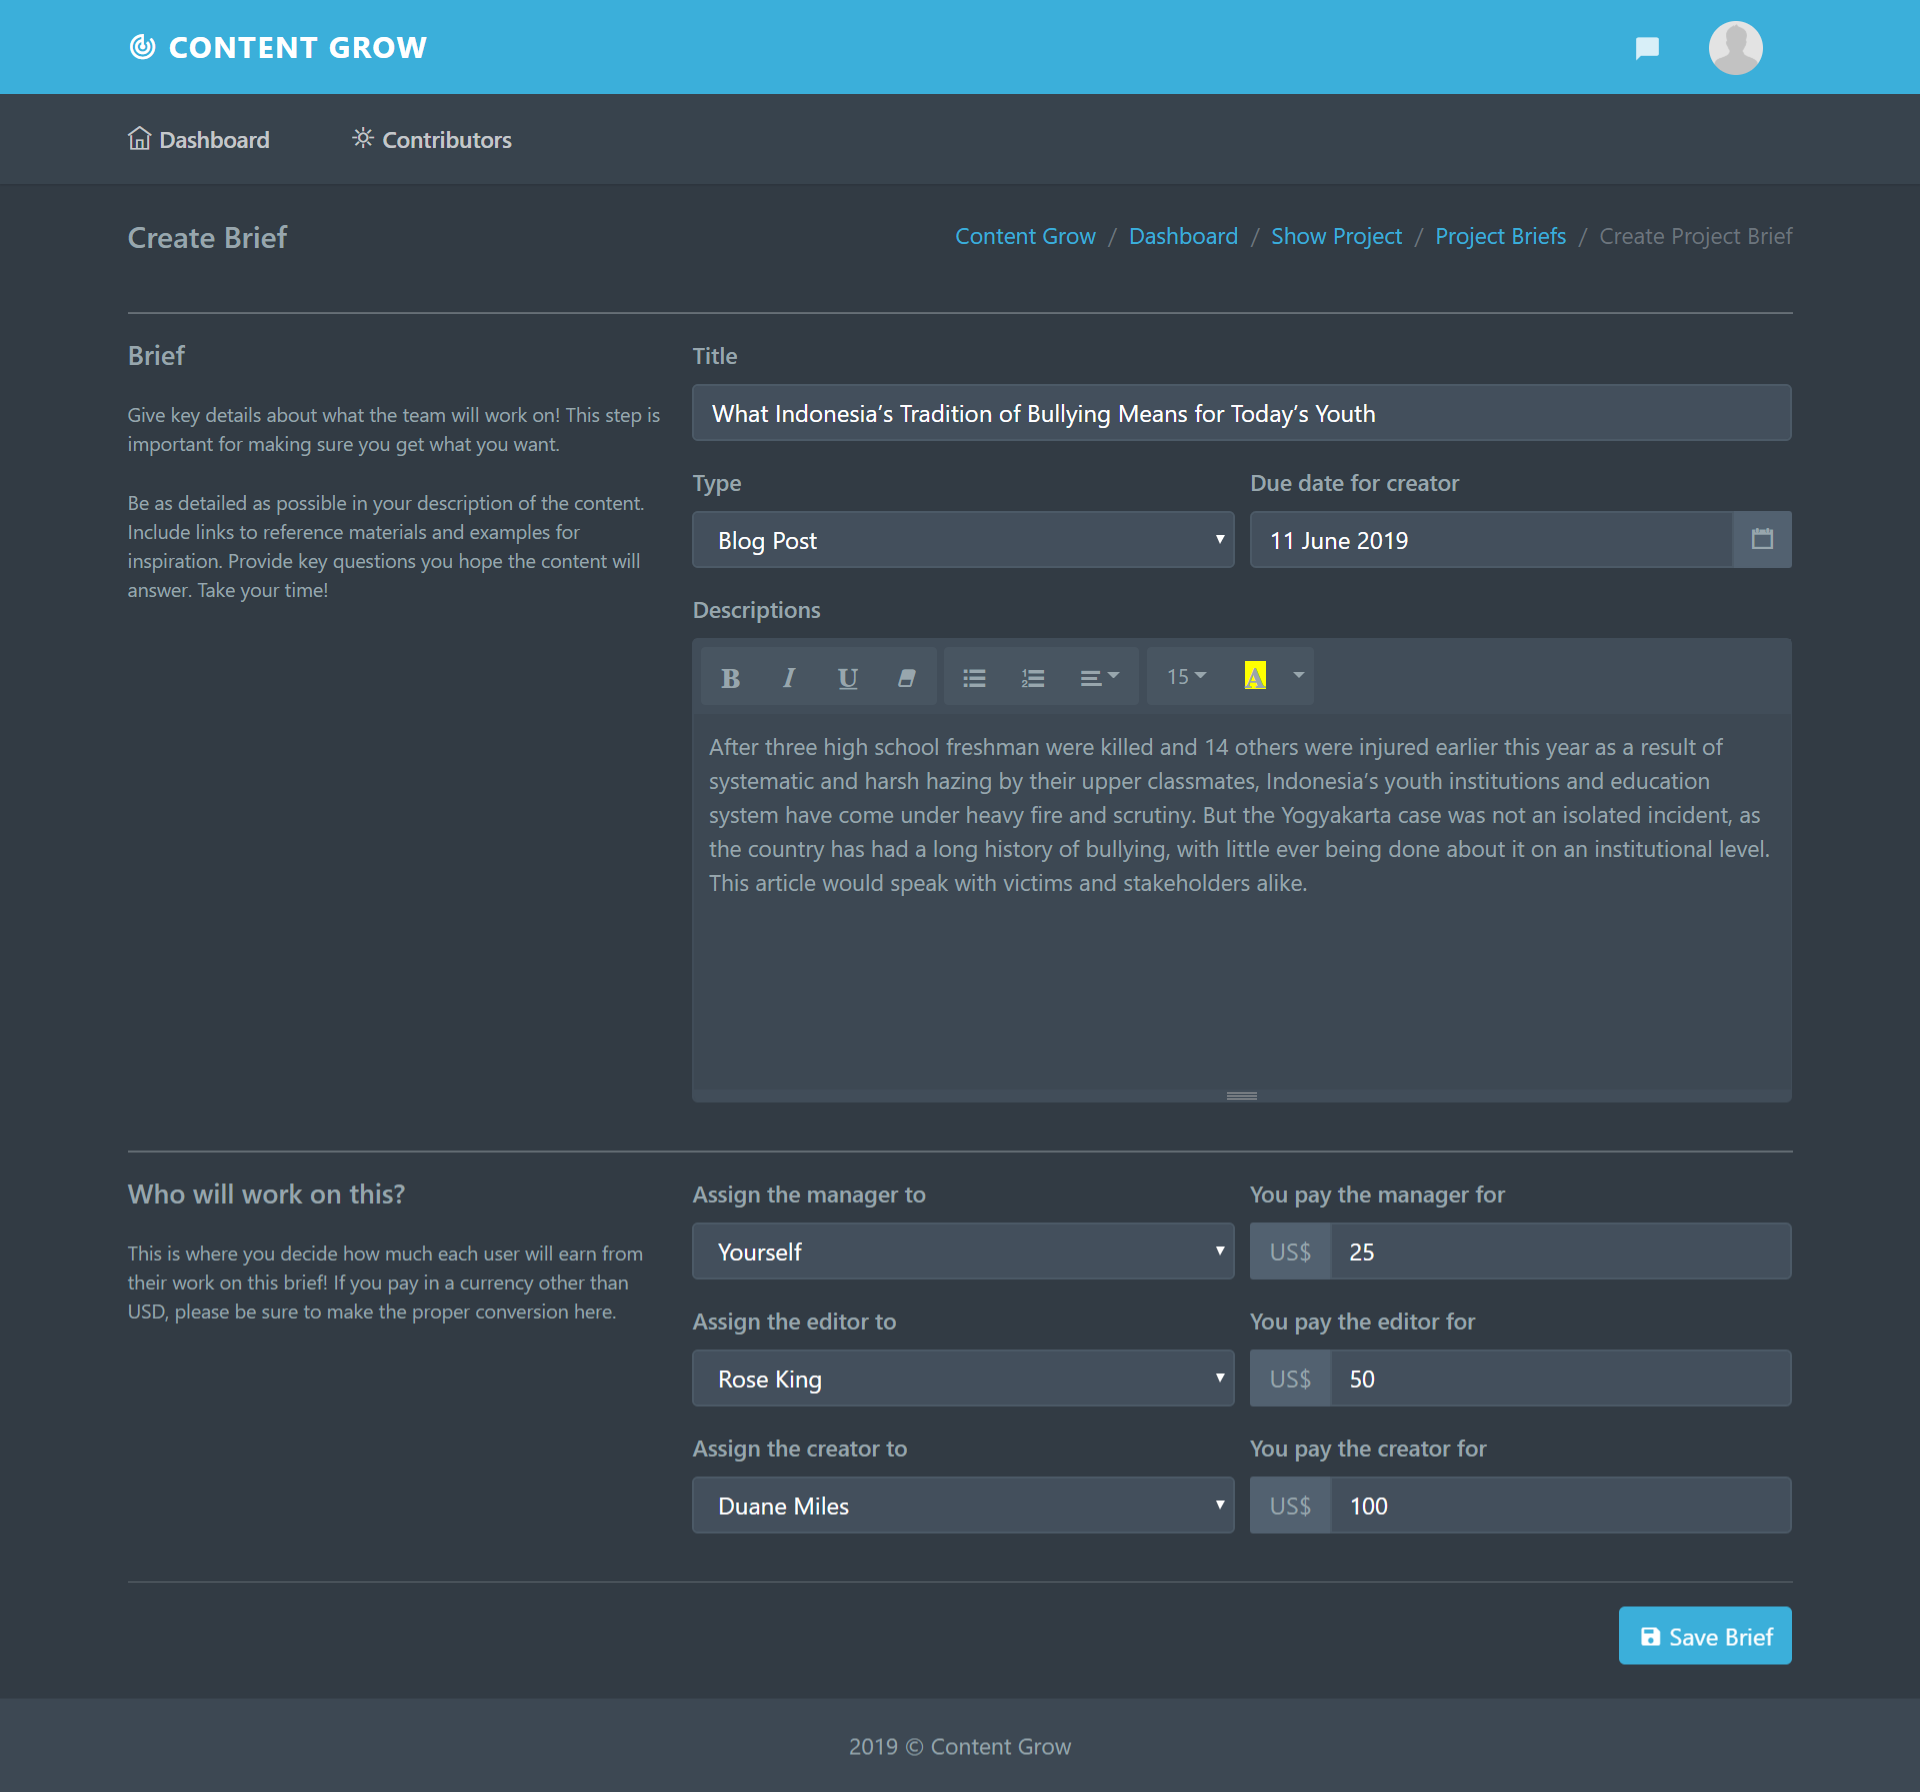Click the Save Brief button
1920x1792 pixels.
(x=1704, y=1637)
